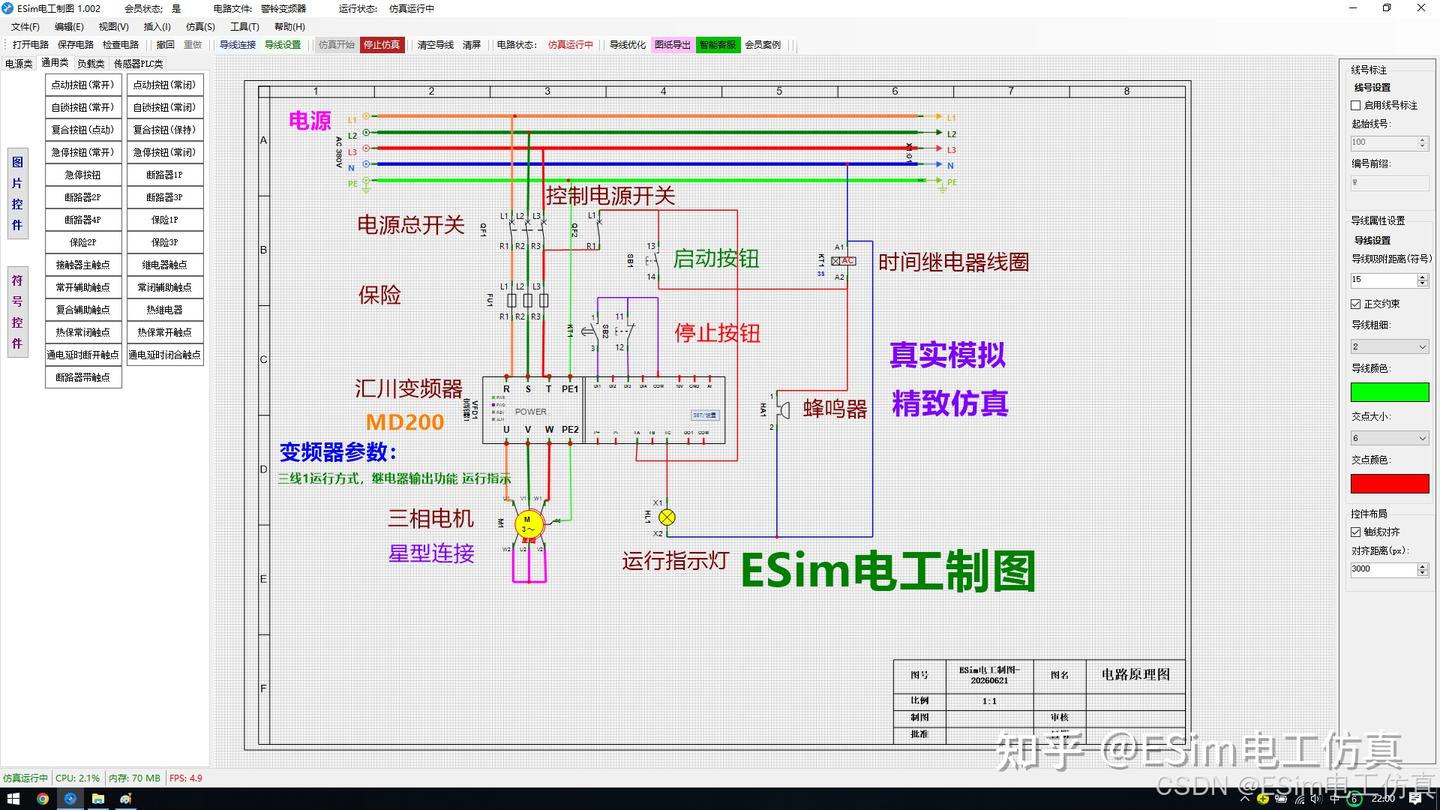Click 清屏 clear screen button
Screen dimensions: 1440x810
point(472,45)
